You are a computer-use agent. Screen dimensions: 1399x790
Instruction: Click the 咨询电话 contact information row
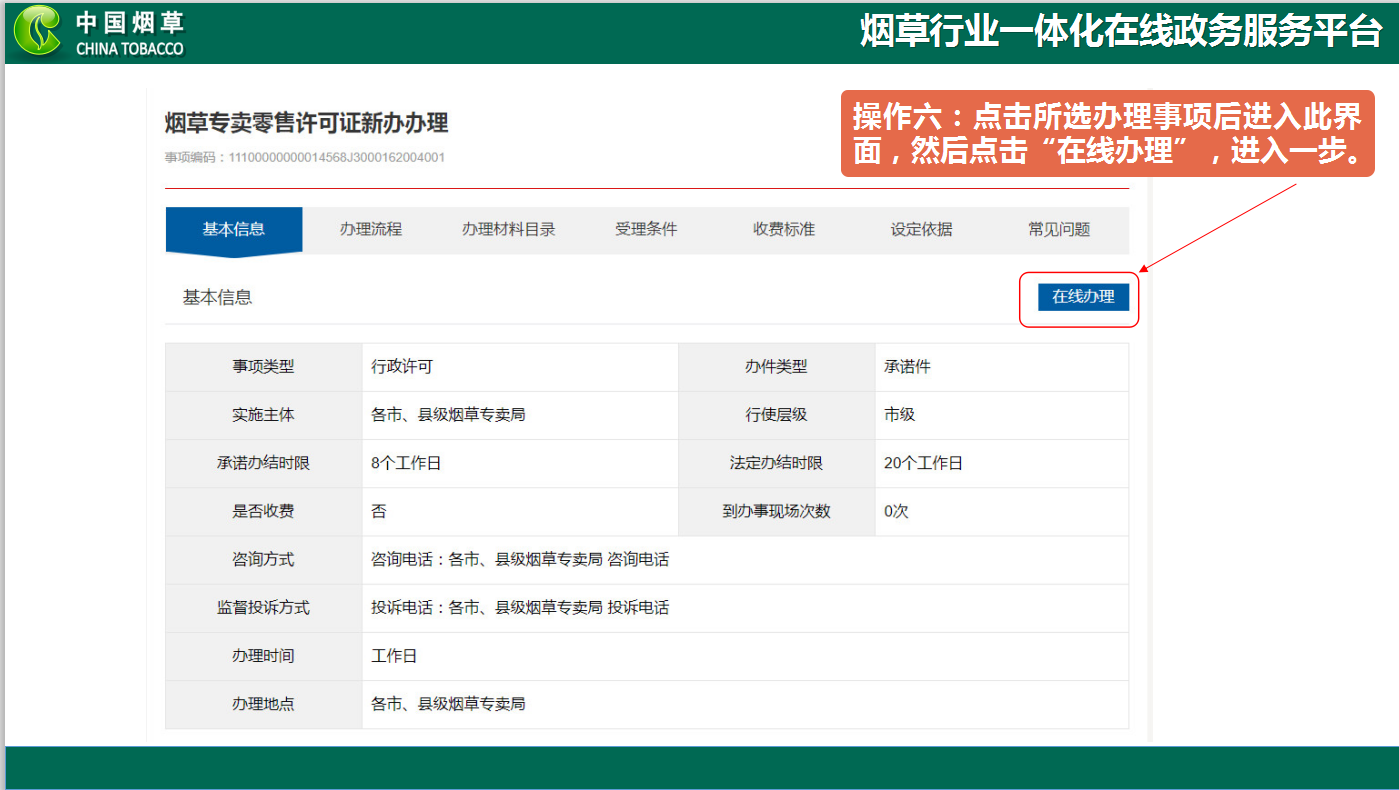pos(520,560)
